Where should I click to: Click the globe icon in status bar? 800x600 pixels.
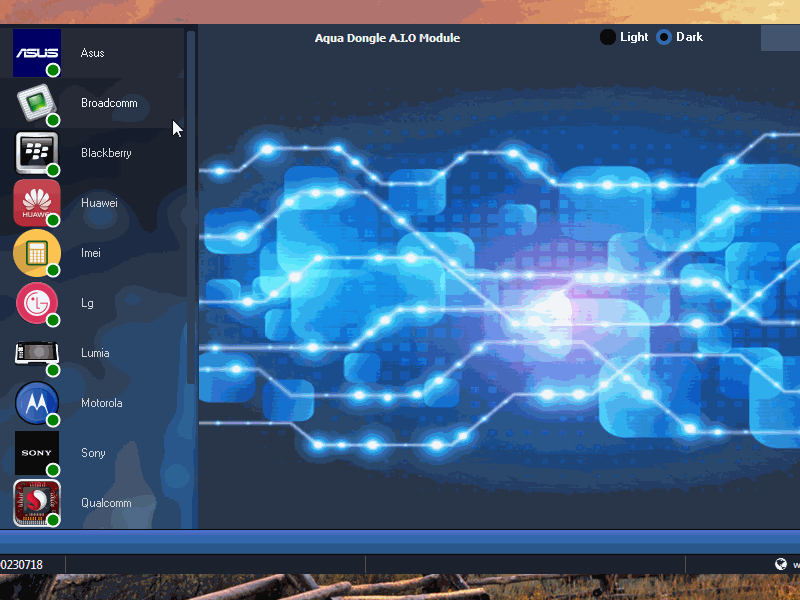tap(781, 564)
